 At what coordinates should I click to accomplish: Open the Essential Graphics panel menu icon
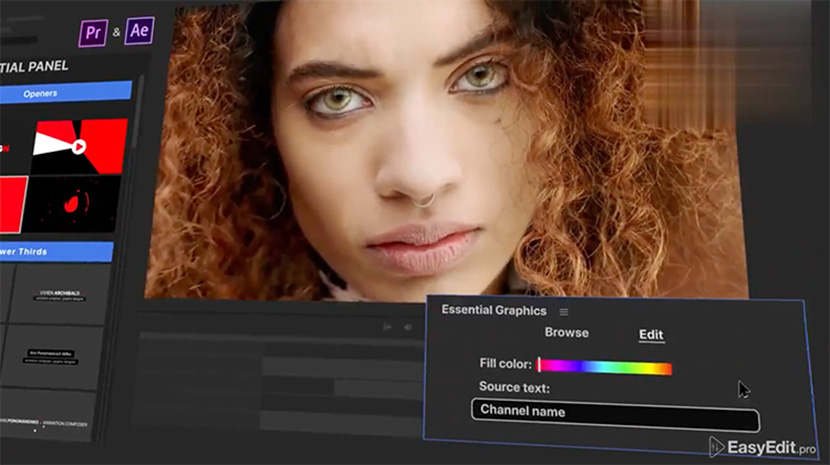point(564,312)
